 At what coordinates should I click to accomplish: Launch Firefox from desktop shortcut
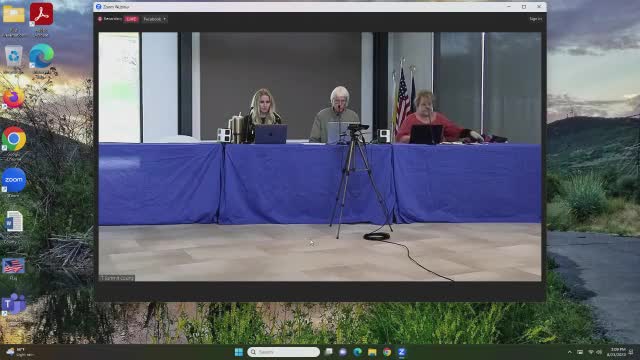tap(13, 98)
